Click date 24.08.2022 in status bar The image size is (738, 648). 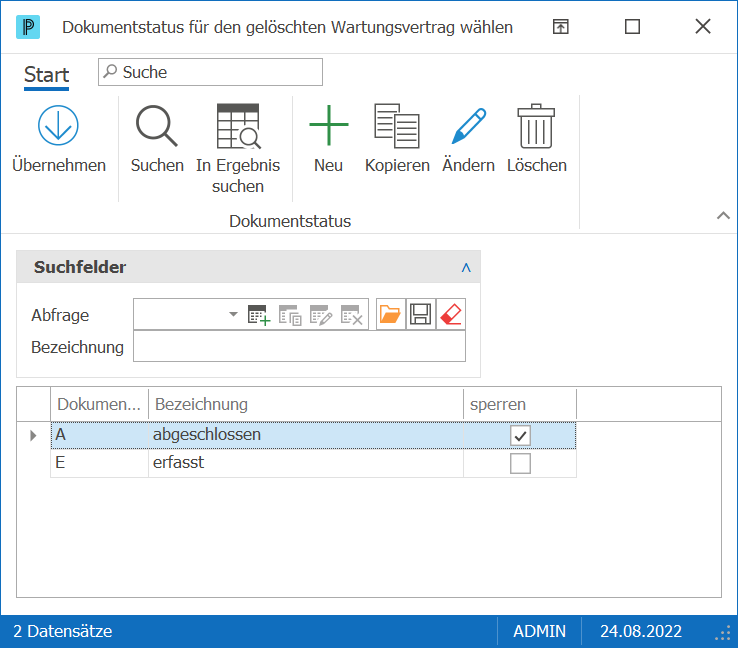pyautogui.click(x=641, y=632)
